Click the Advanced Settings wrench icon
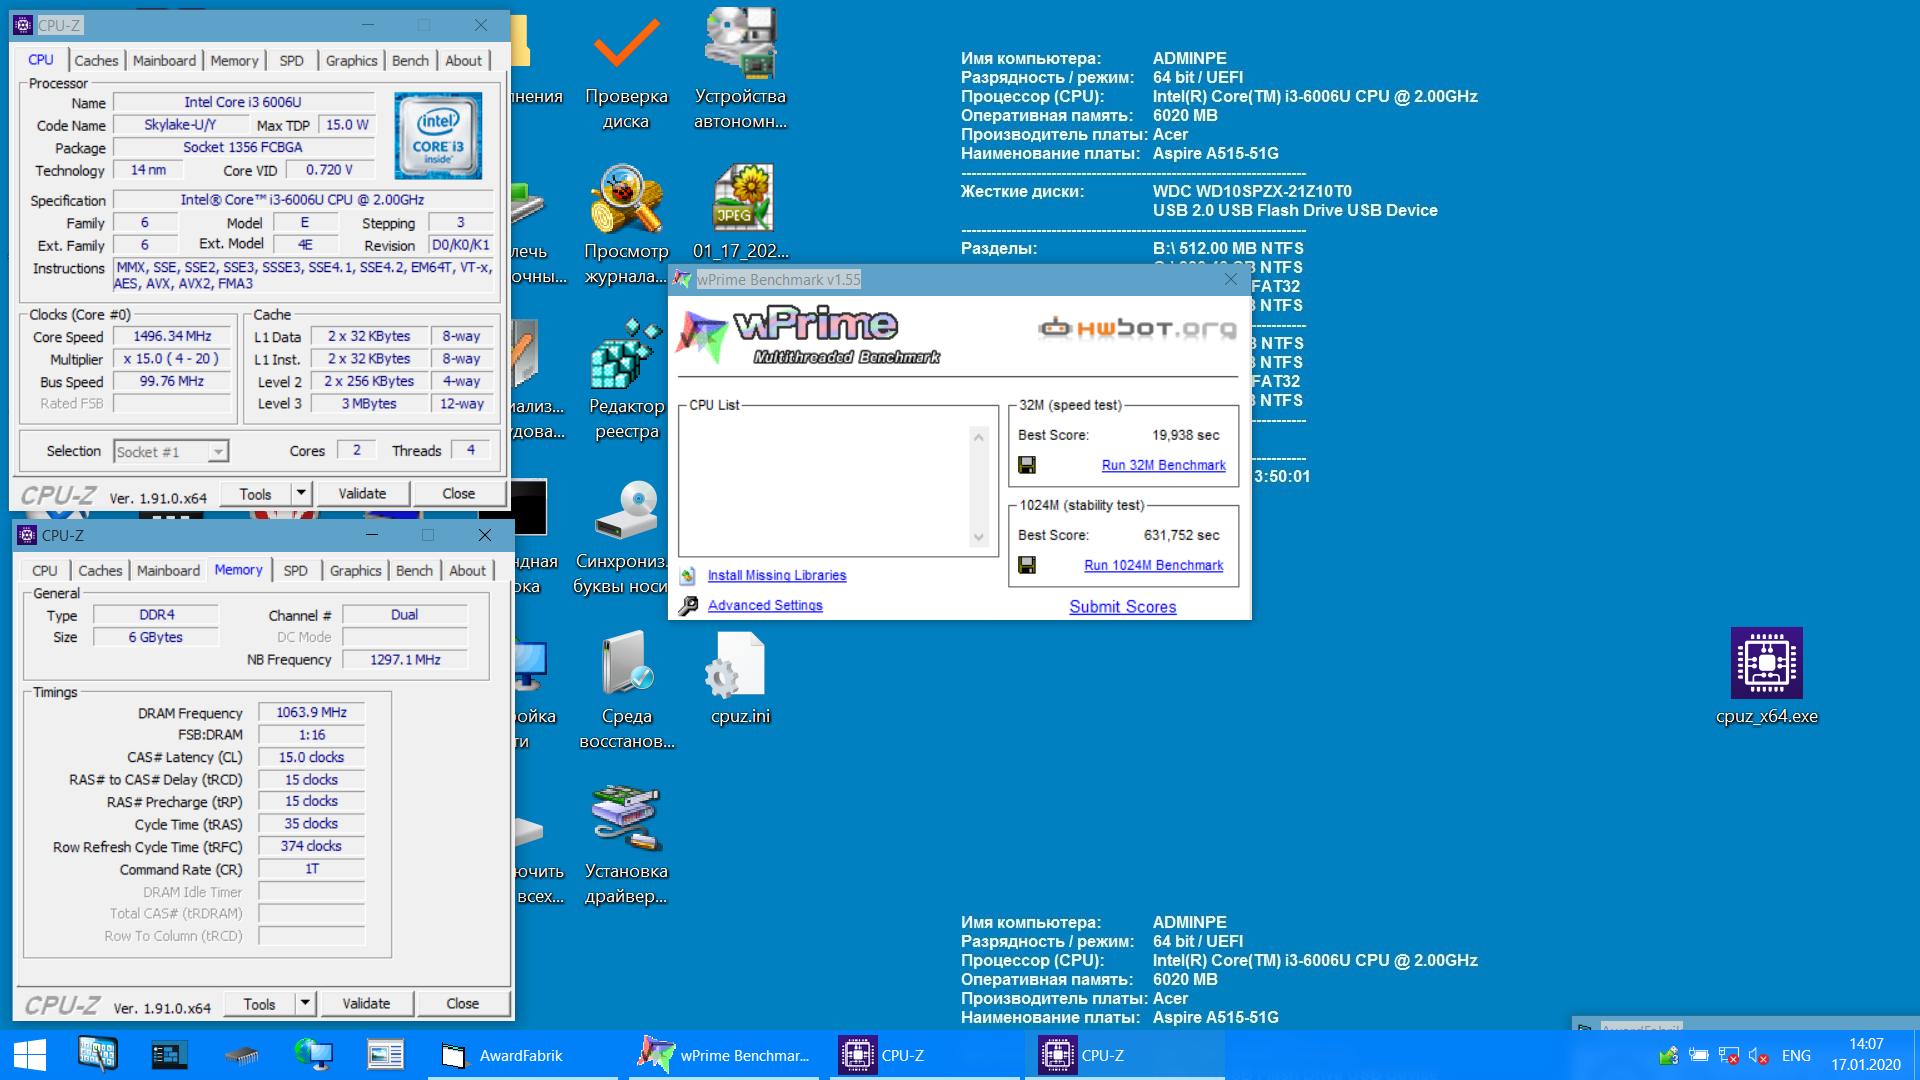The width and height of the screenshot is (1920, 1080). click(x=688, y=605)
